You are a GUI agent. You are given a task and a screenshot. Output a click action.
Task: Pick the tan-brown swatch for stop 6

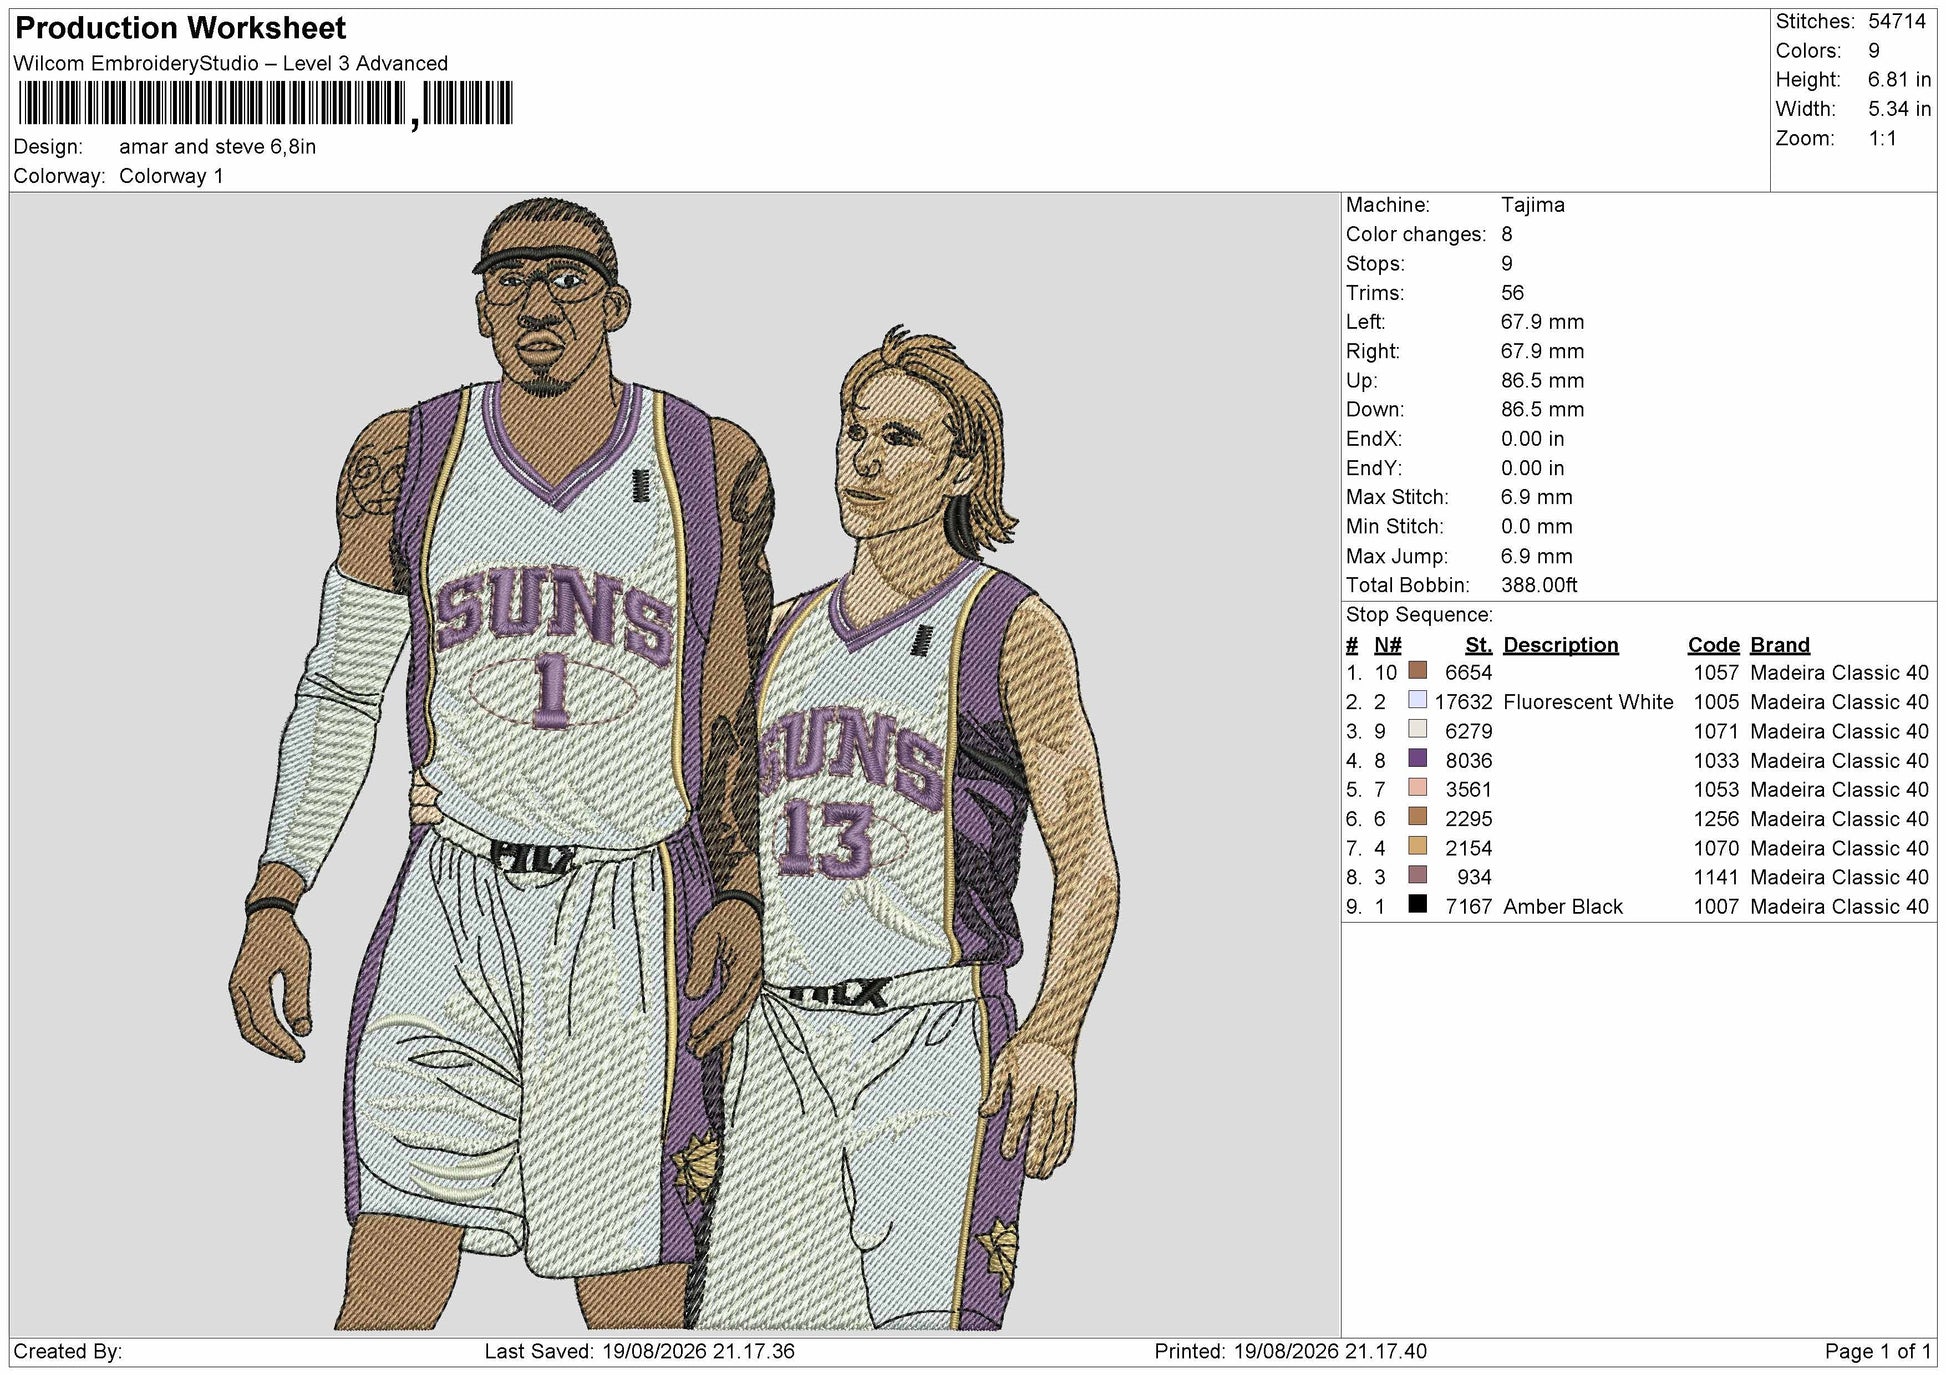1417,817
